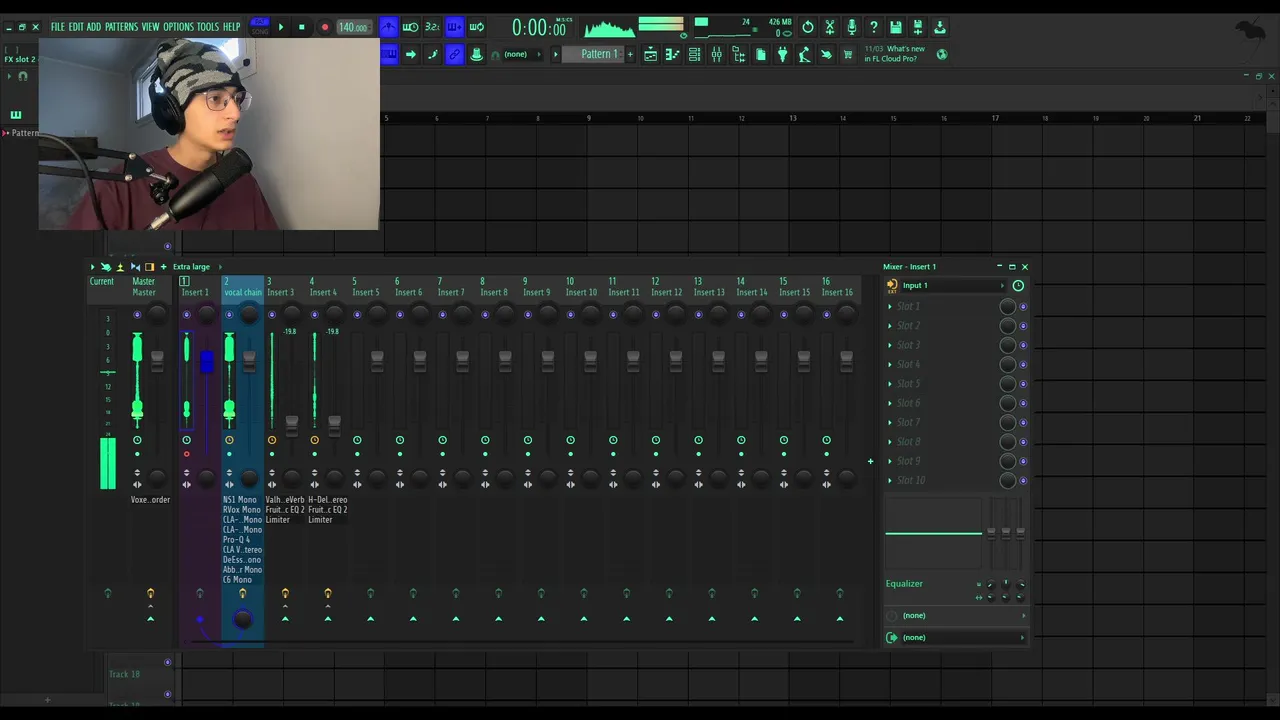Toggle loop recording
1280x720 pixels.
point(477,27)
